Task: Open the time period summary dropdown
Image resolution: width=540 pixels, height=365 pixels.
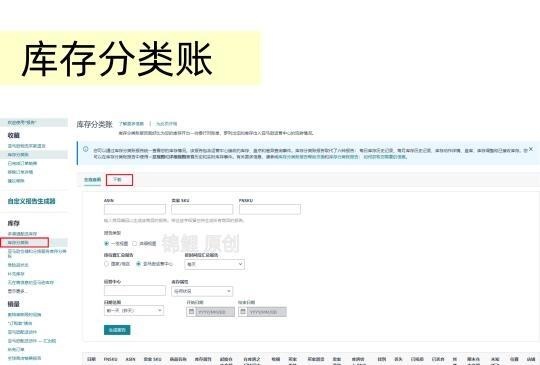Action: coord(215,264)
